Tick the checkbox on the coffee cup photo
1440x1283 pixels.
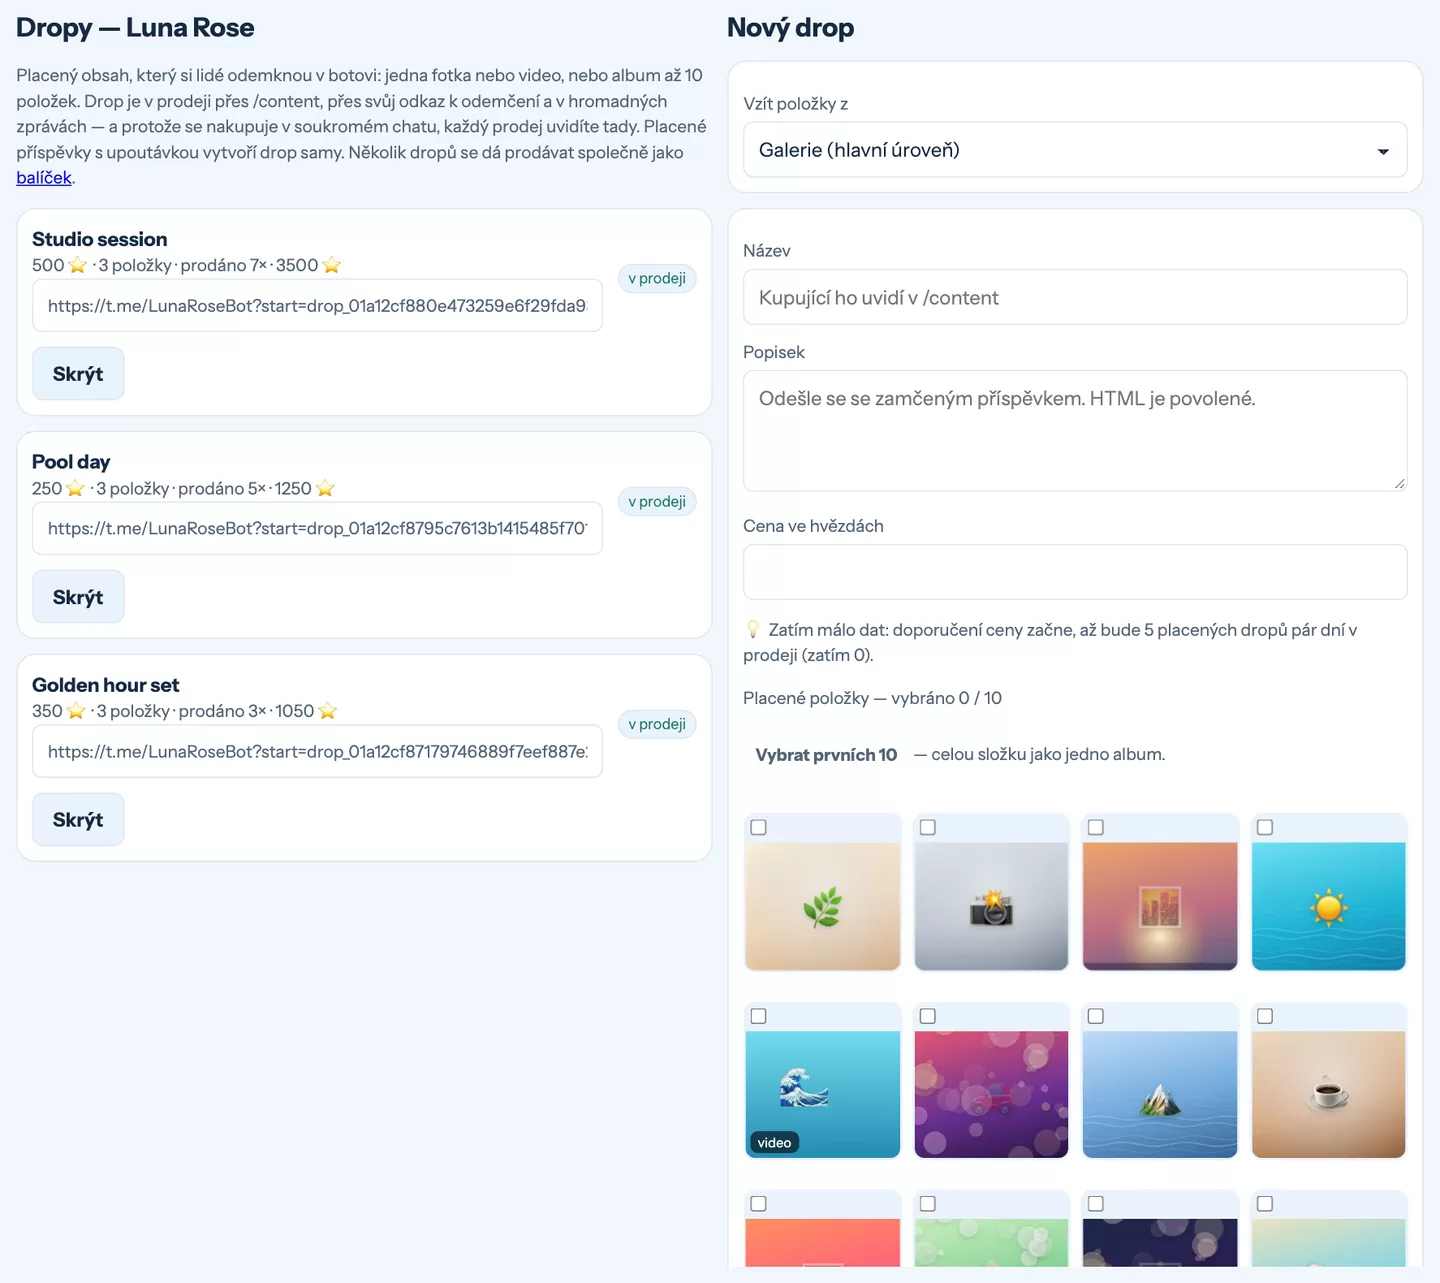[1265, 1016]
